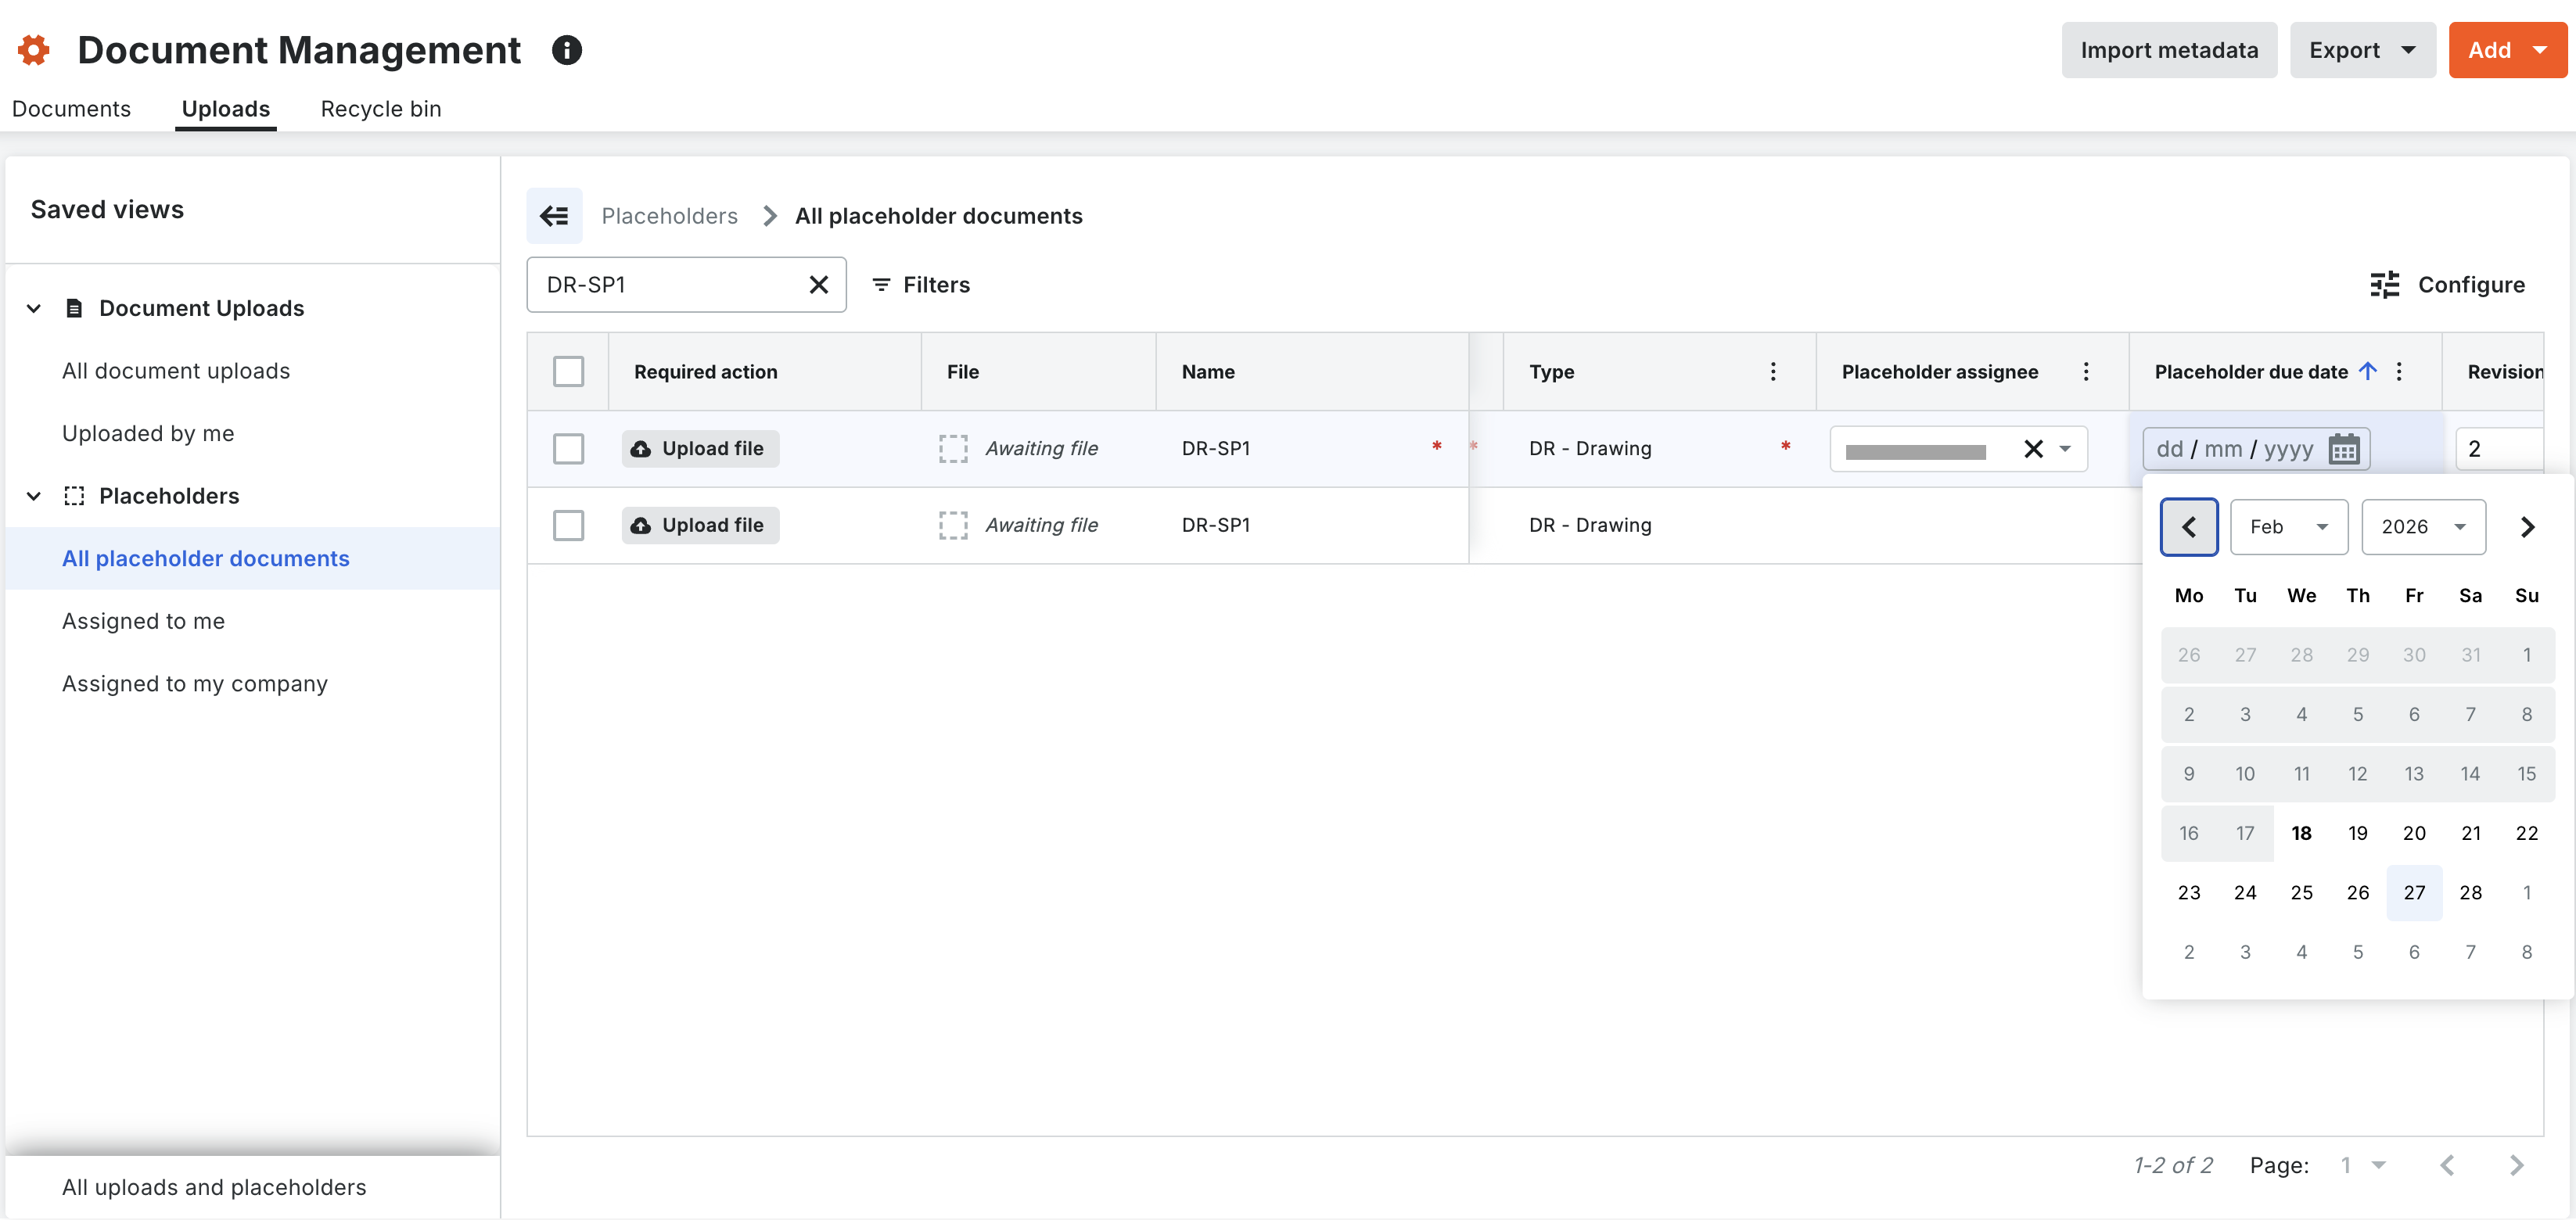This screenshot has height=1220, width=2576.
Task: Open the settings gear icon
Action: coord(33,49)
